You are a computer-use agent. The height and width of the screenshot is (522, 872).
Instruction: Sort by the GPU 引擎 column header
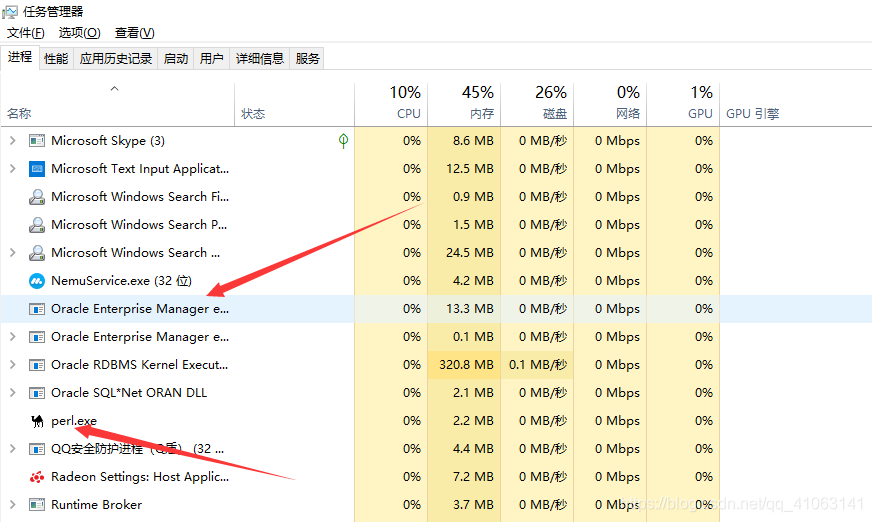pos(795,105)
